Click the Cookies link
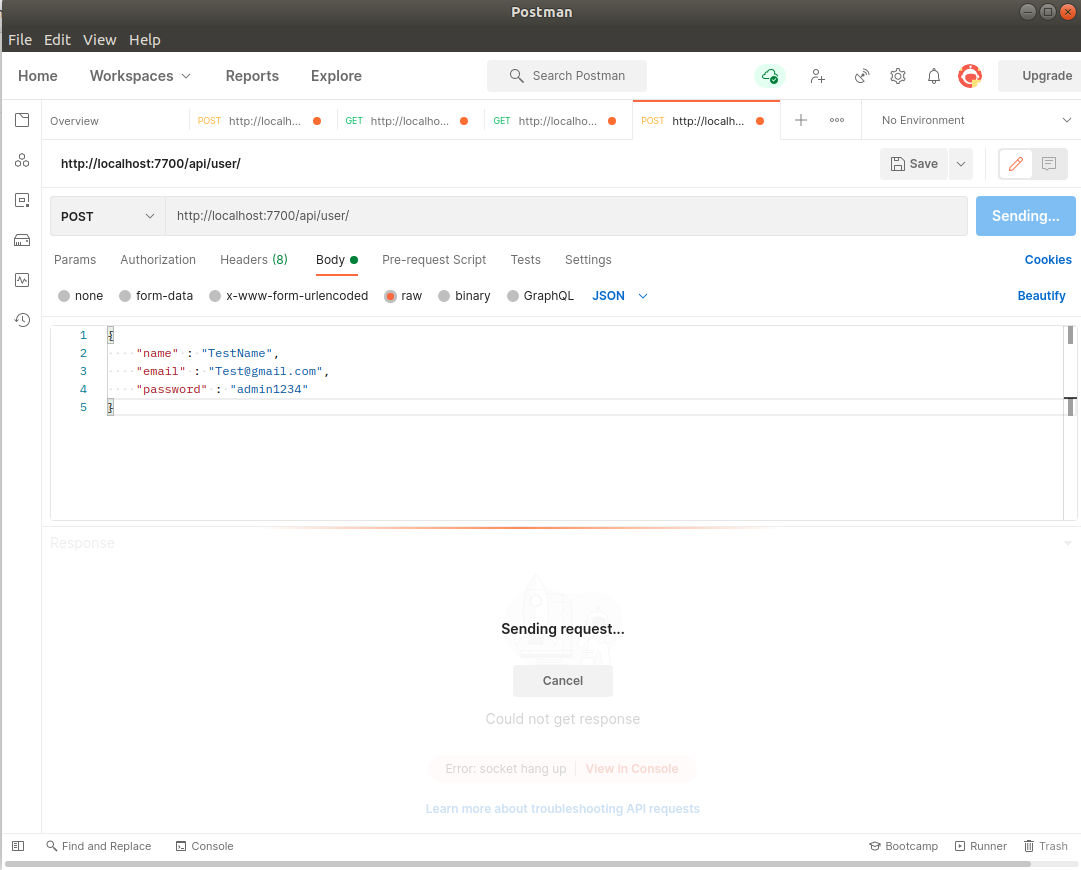The width and height of the screenshot is (1081, 870). 1048,260
